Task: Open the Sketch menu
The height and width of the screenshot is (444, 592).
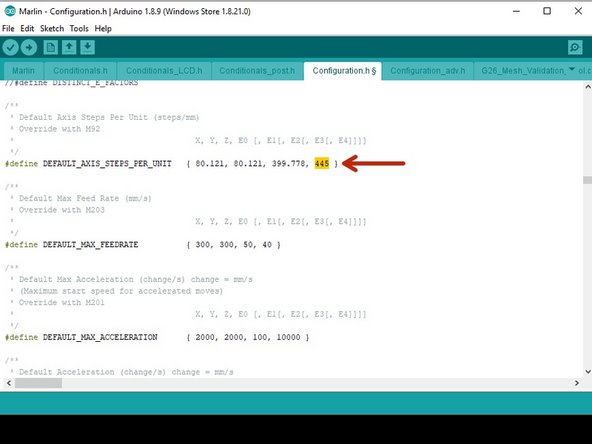Action: coord(52,29)
